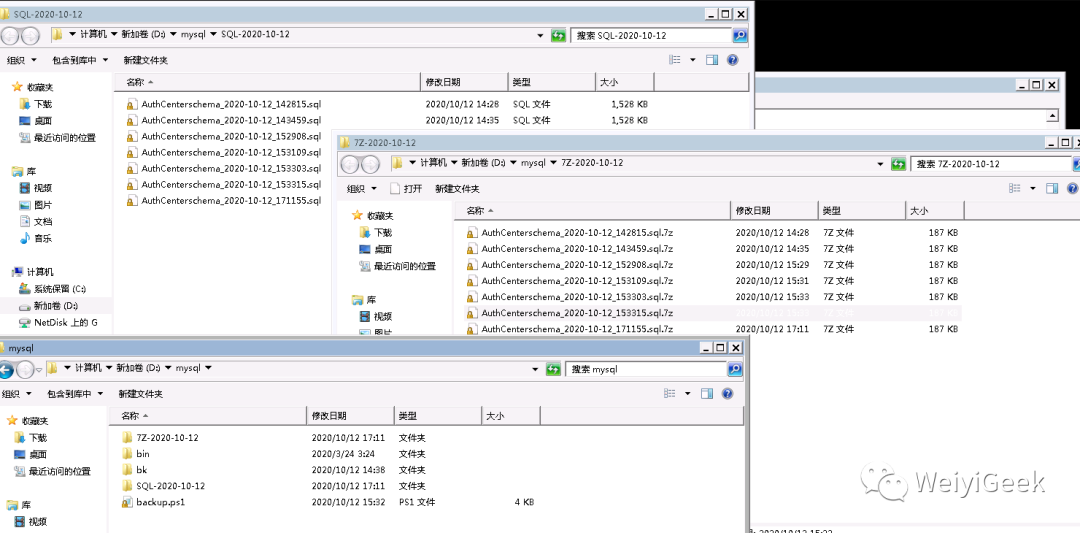Click 新加卷 (D:) breadcrumb in 7Z-2020-10-12 window
The height and width of the screenshot is (533, 1080).
(x=484, y=163)
